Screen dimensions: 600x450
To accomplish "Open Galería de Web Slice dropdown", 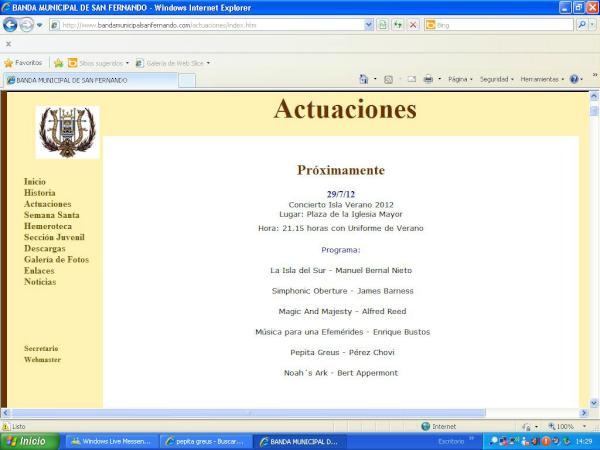I will (173, 63).
